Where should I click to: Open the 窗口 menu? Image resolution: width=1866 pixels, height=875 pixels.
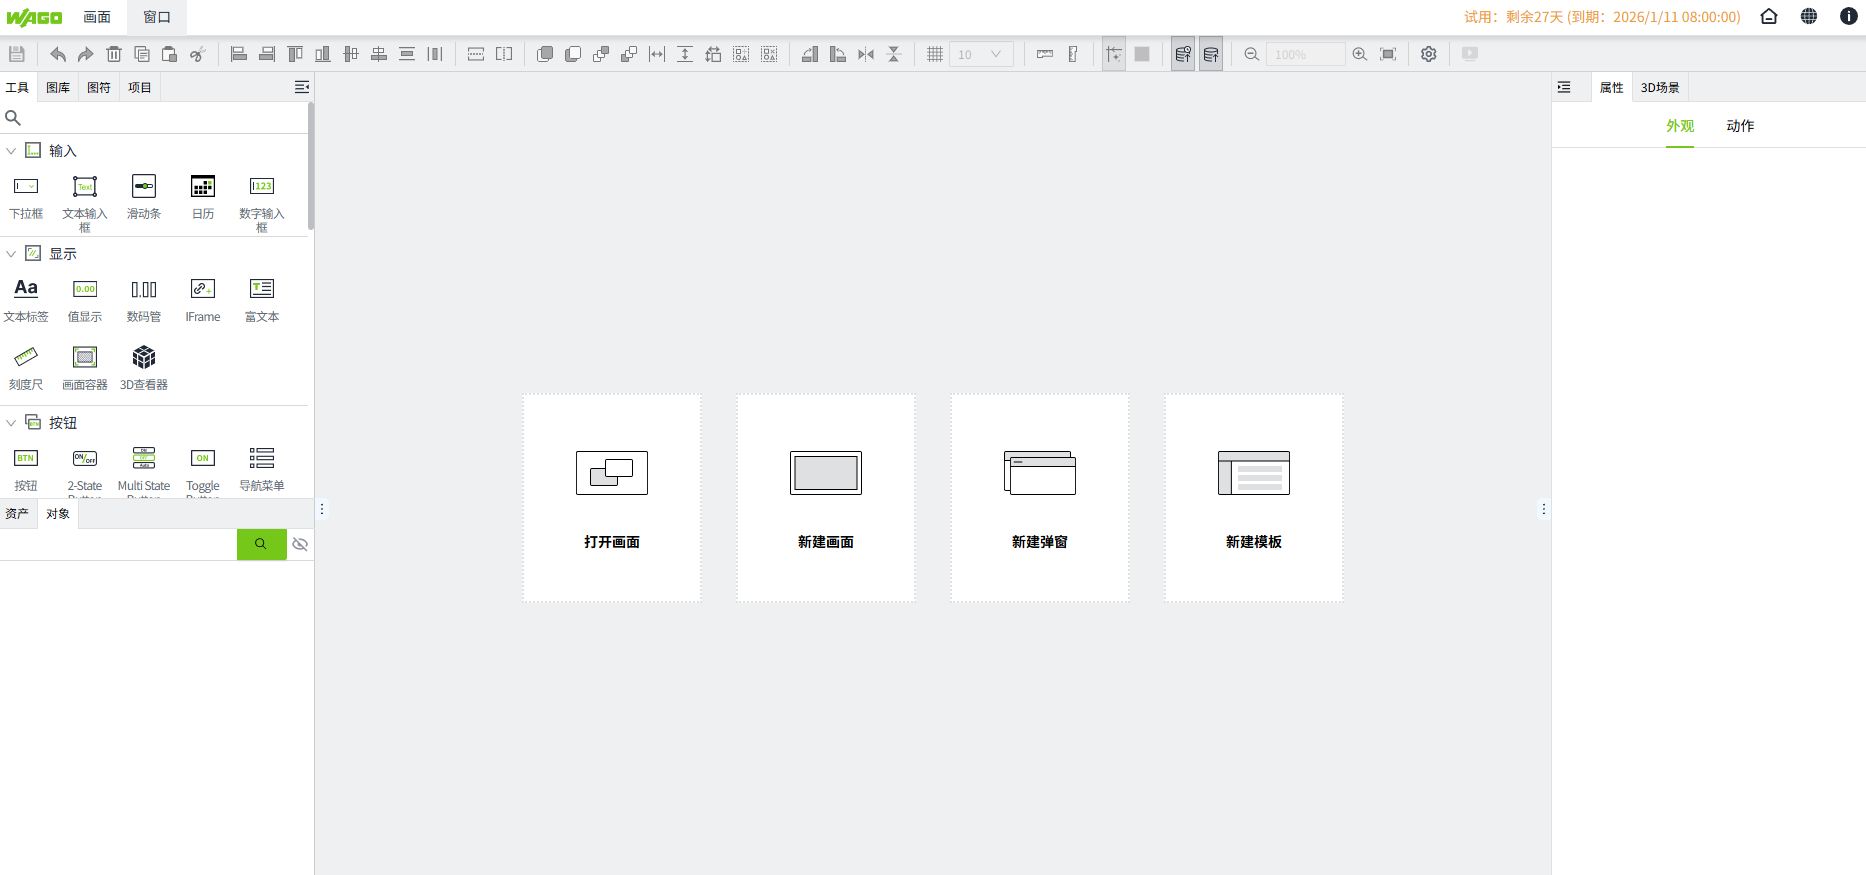[x=157, y=17]
